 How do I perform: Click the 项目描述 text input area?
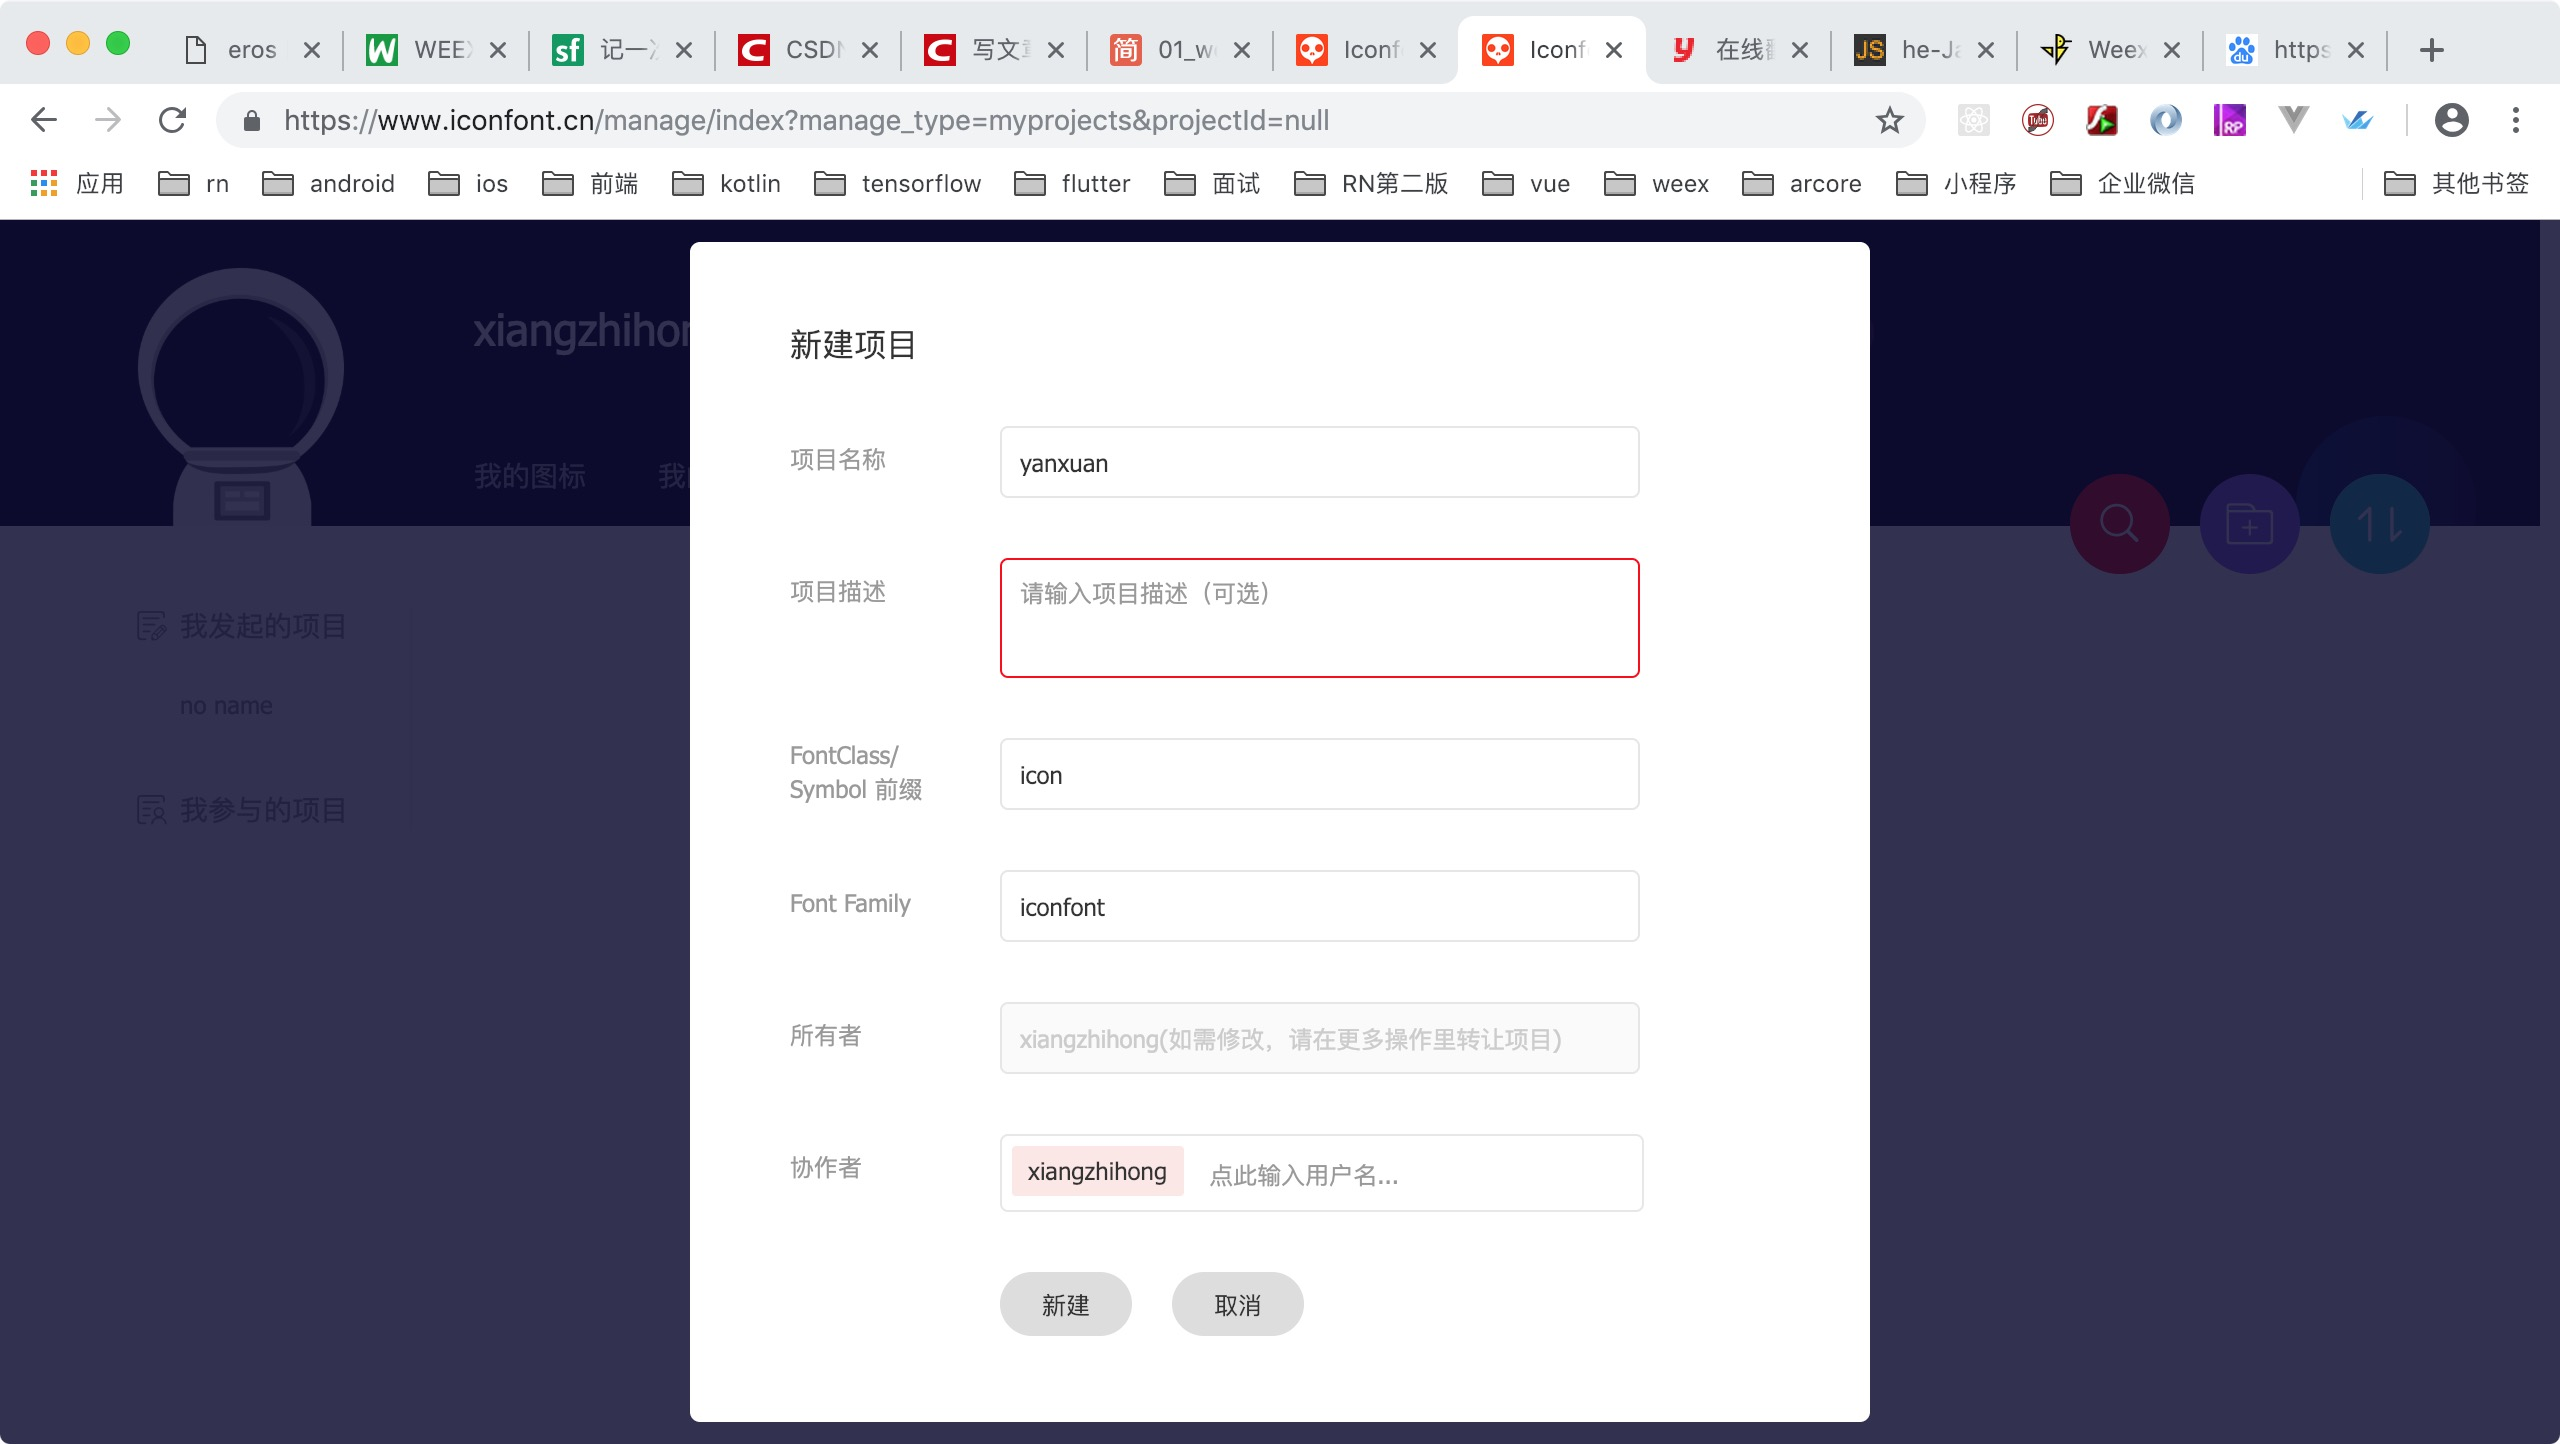click(x=1318, y=617)
